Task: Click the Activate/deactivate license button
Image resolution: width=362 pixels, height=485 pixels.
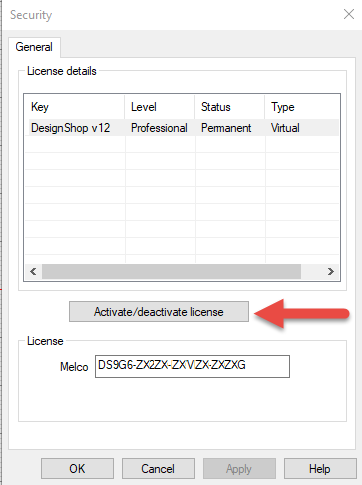Action: point(159,312)
